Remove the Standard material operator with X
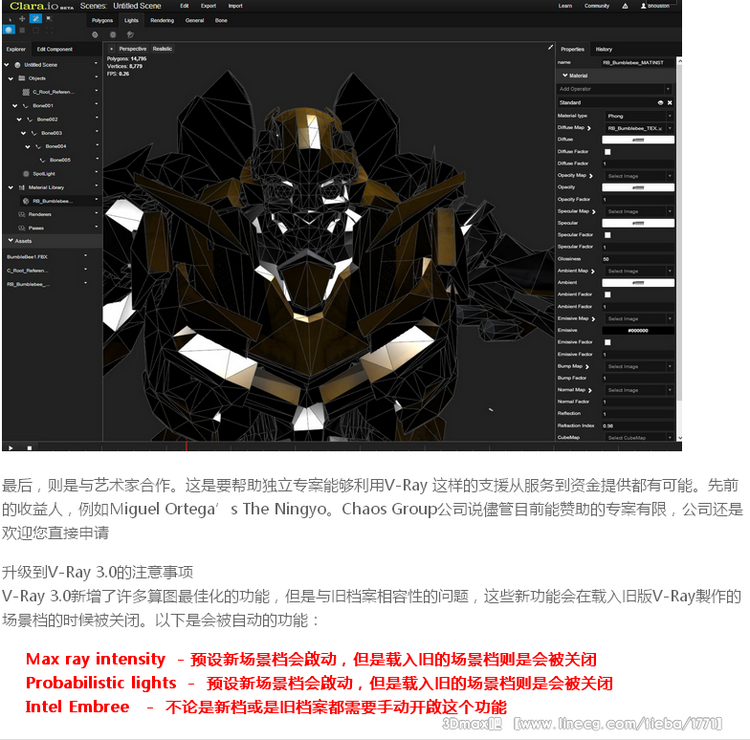Viewport: 750px width, 740px height. (670, 103)
